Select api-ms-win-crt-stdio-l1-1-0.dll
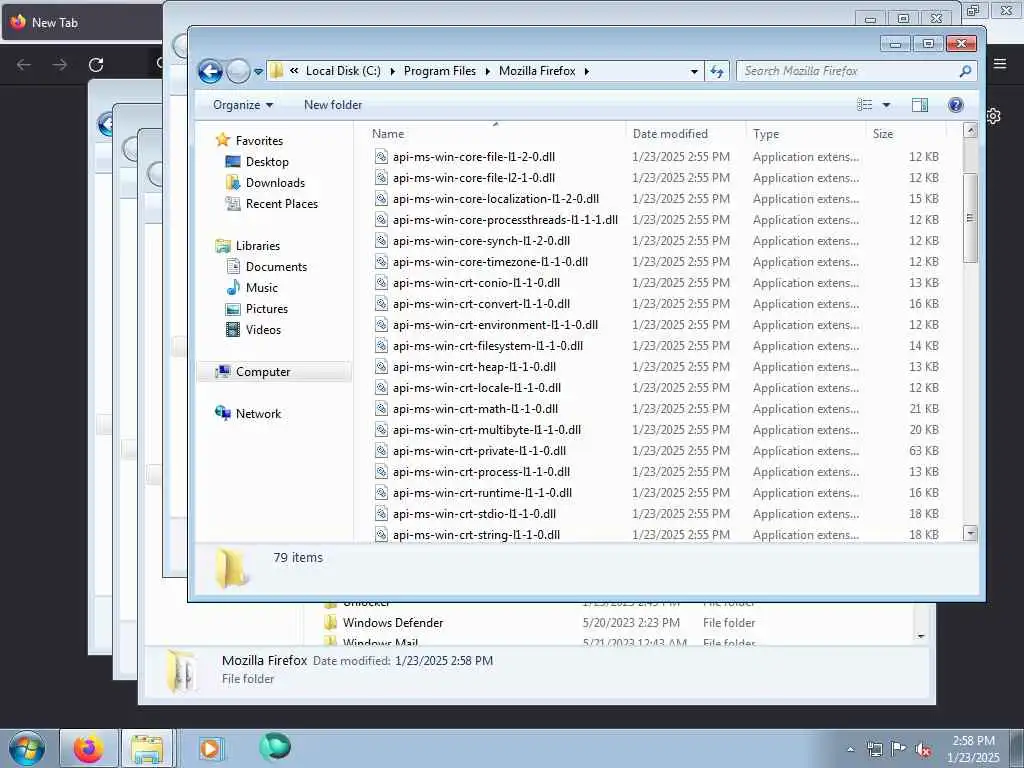The height and width of the screenshot is (768, 1024). [x=474, y=513]
